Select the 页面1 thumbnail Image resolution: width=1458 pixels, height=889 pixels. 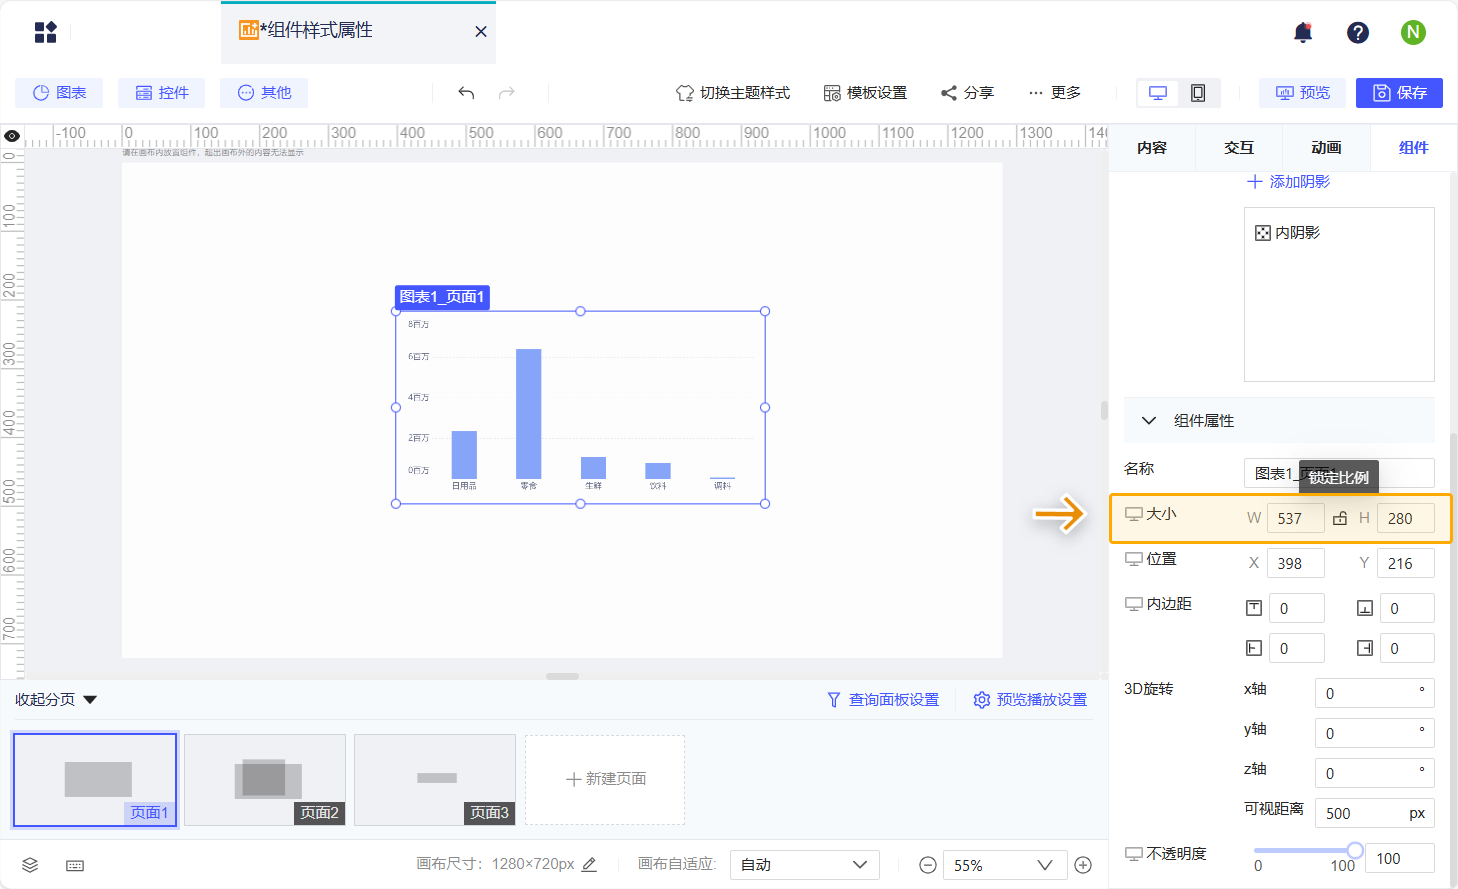coord(95,780)
